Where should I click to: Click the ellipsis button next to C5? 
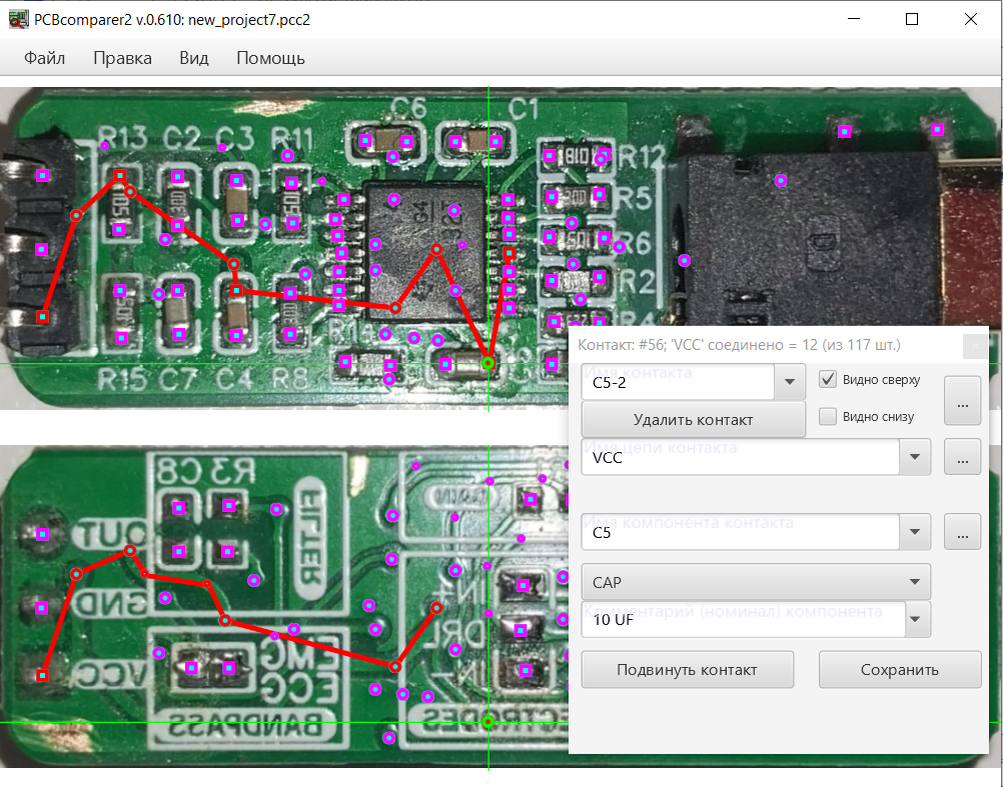[963, 532]
